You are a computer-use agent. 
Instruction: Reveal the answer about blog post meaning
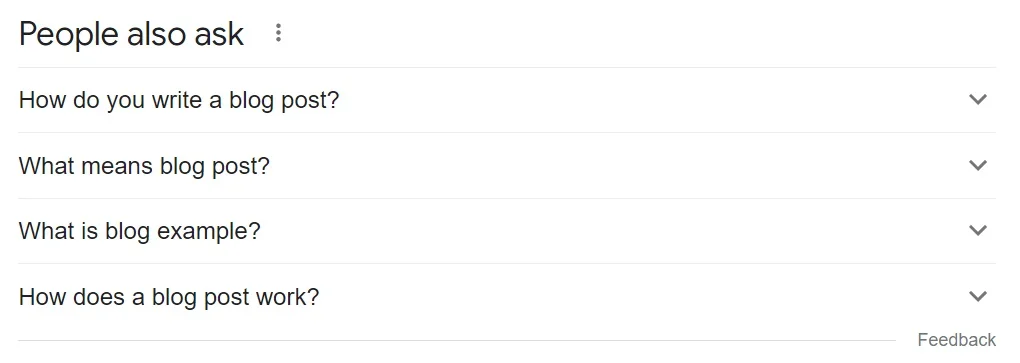point(507,166)
